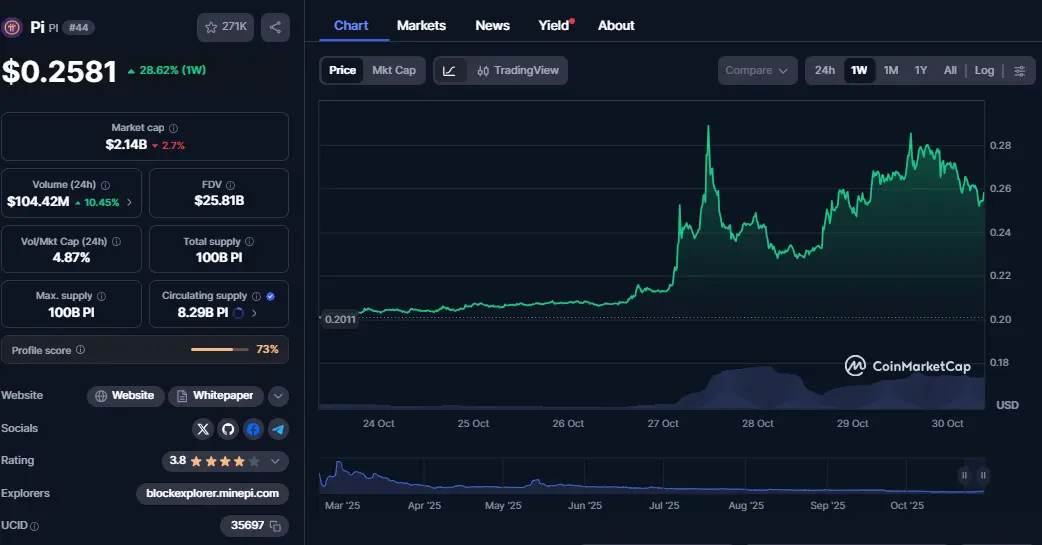
Task: Visit blockexplorer.minepi.com explorer link
Action: 212,493
